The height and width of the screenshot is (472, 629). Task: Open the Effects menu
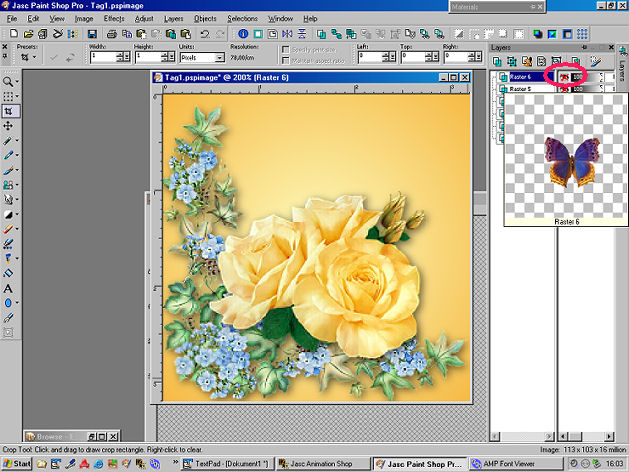click(x=114, y=18)
